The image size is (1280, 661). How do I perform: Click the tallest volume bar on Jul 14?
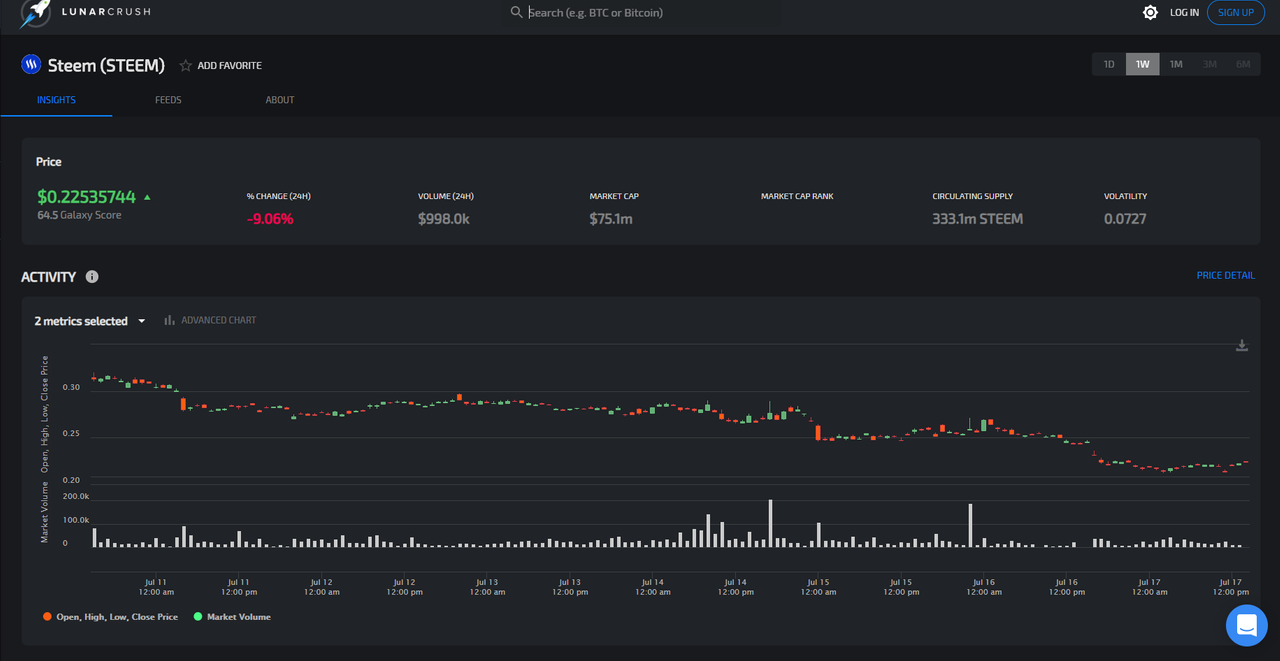771,523
